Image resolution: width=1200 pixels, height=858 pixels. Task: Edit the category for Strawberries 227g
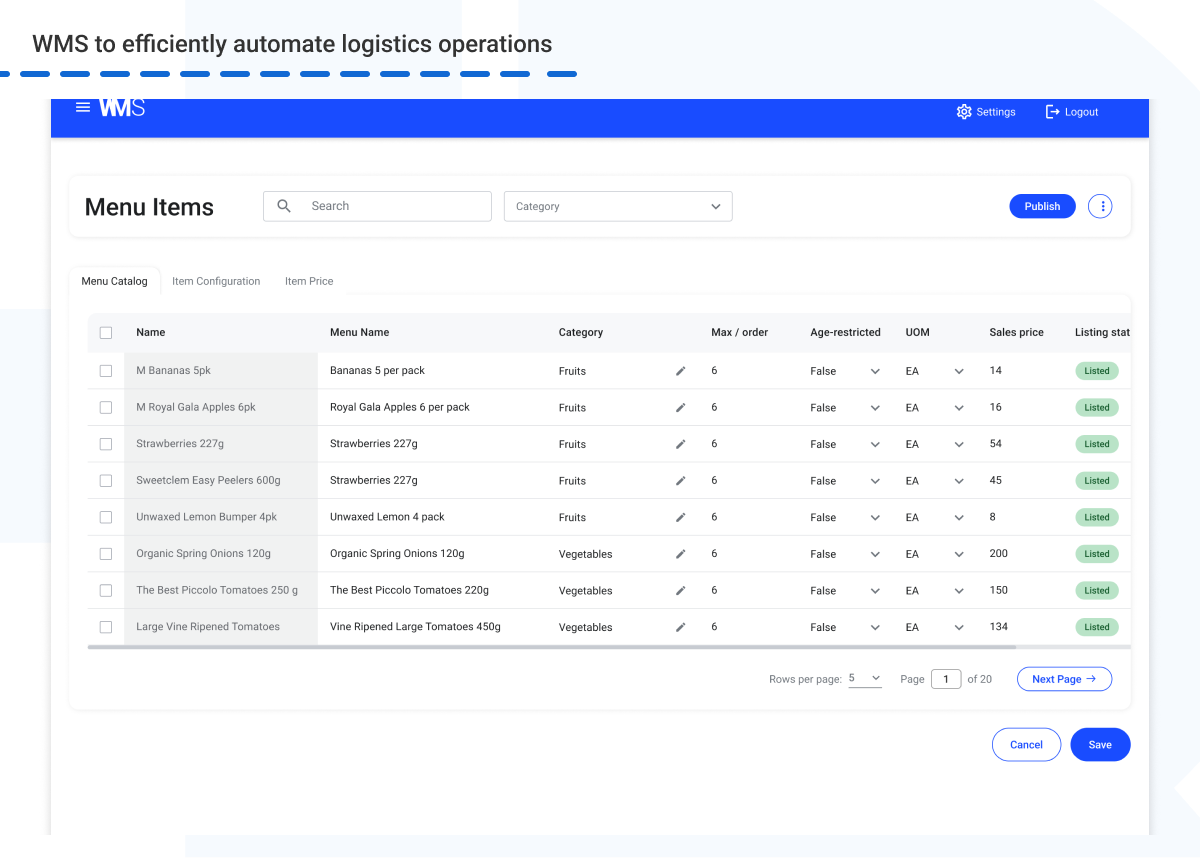[x=680, y=443]
